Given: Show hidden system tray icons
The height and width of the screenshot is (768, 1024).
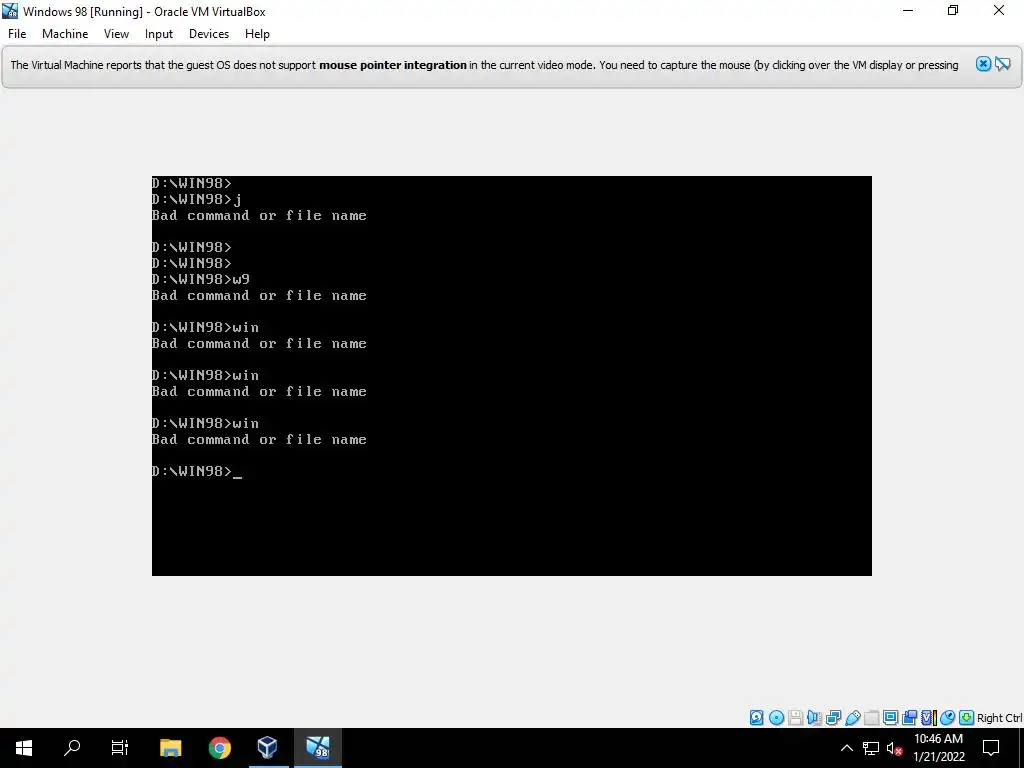Looking at the screenshot, I should tap(846, 748).
